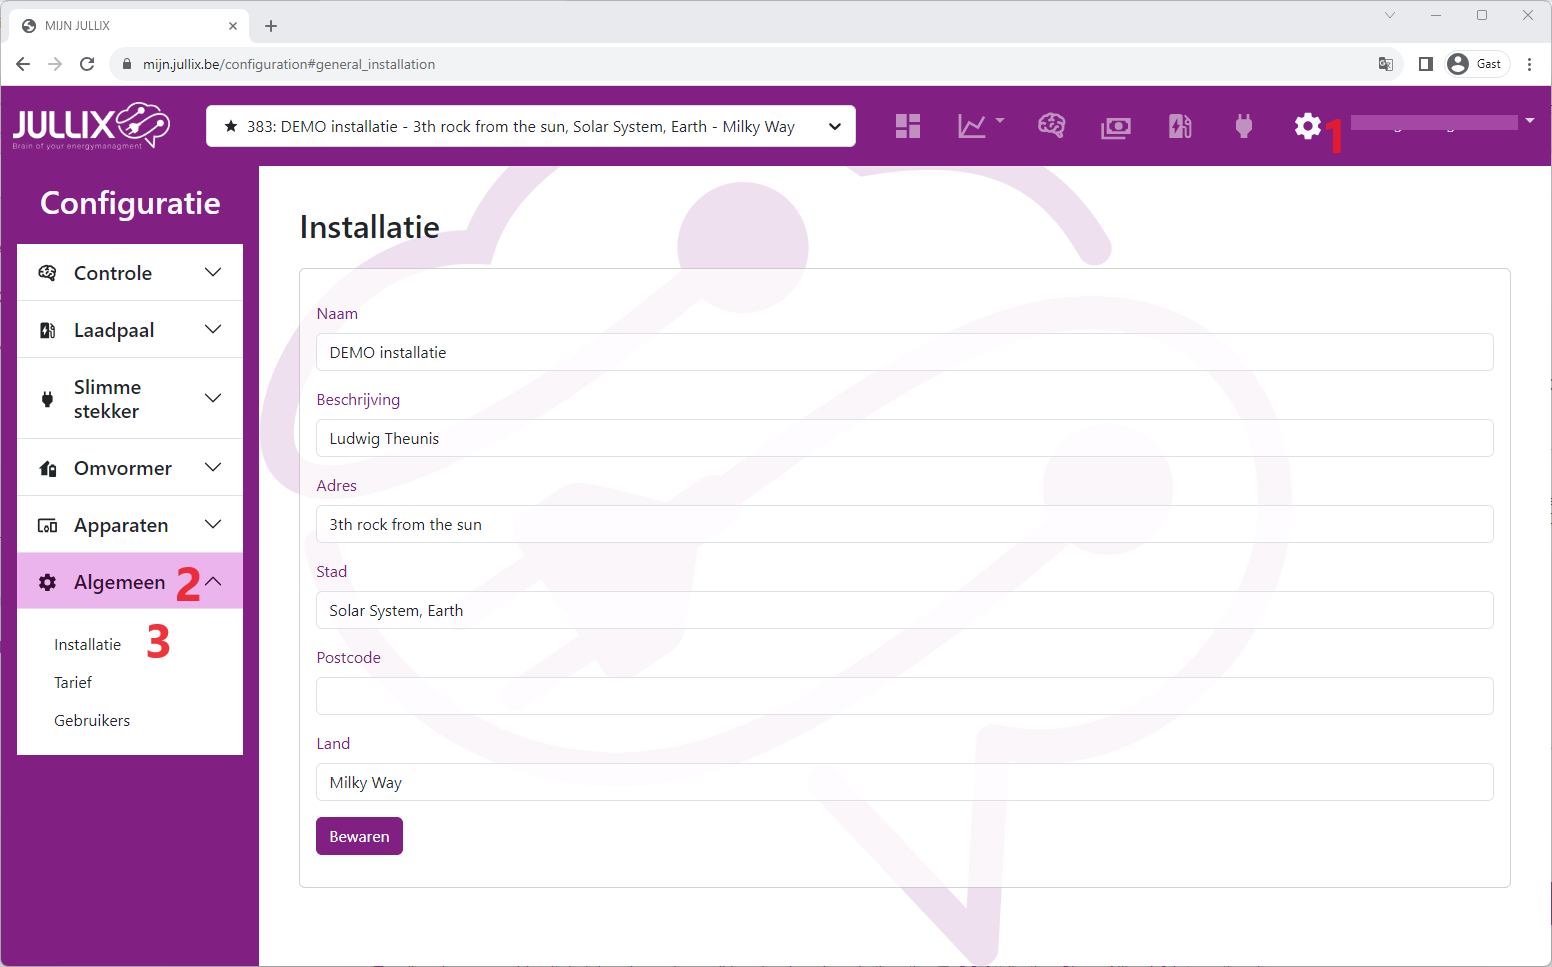1552x967 pixels.
Task: Collapse the Algemeen sidebar section
Action: click(130, 582)
